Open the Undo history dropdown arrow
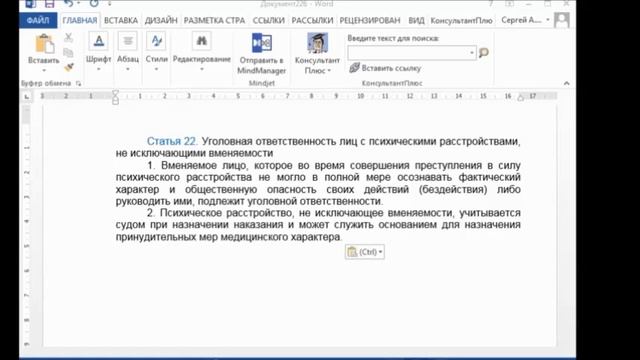The width and height of the screenshot is (640, 360). 78,4
